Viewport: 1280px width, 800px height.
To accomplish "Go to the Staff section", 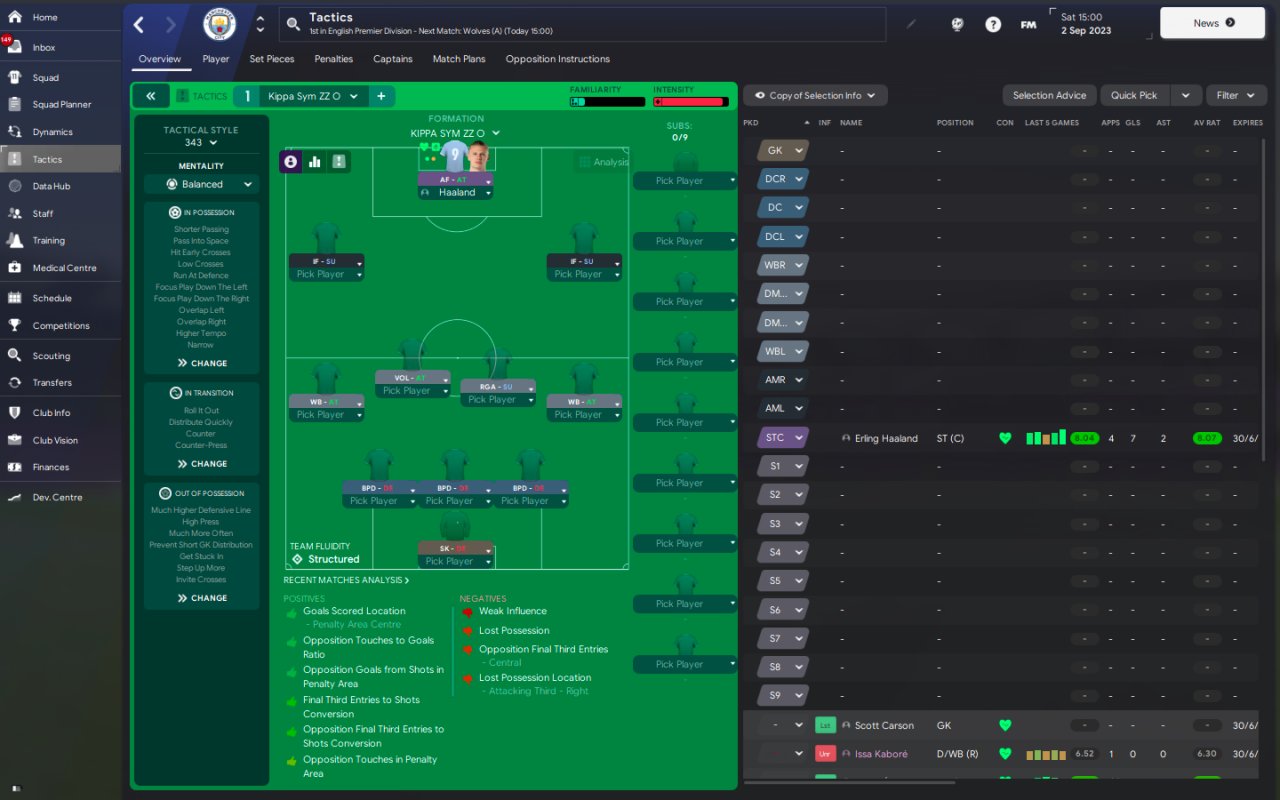I will (x=43, y=213).
